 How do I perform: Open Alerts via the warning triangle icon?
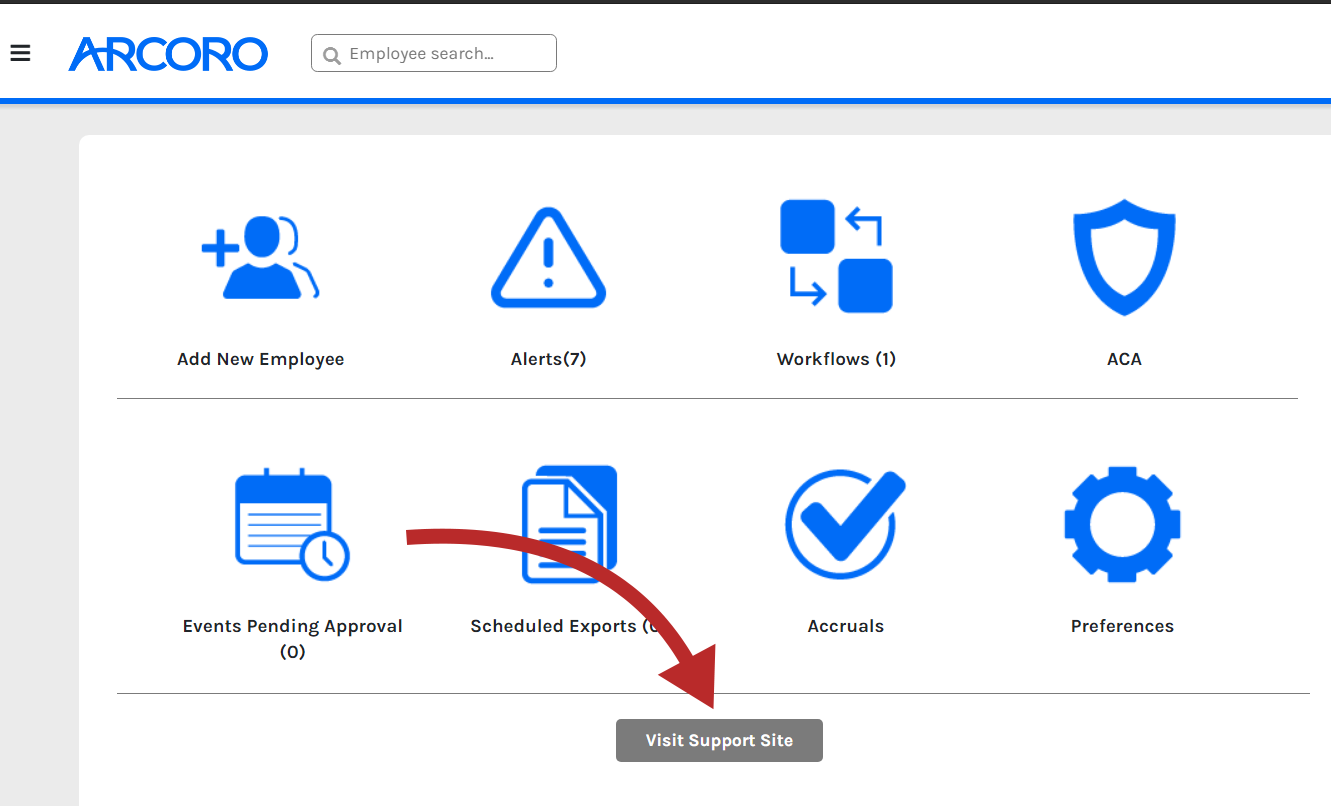tap(548, 258)
